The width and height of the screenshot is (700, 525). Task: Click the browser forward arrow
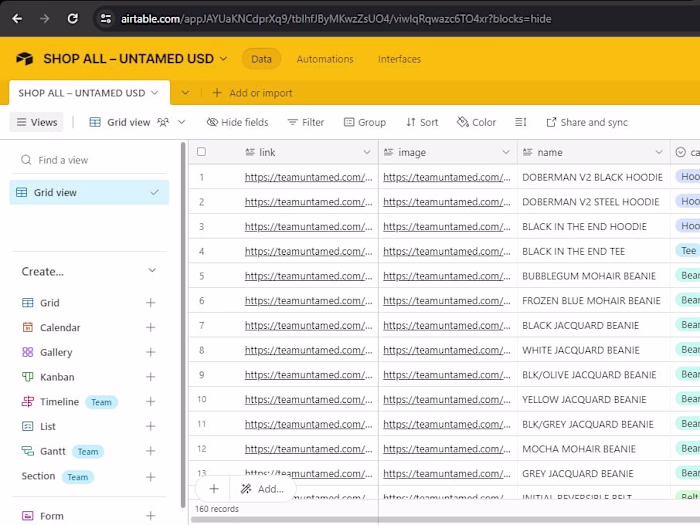coord(44,19)
